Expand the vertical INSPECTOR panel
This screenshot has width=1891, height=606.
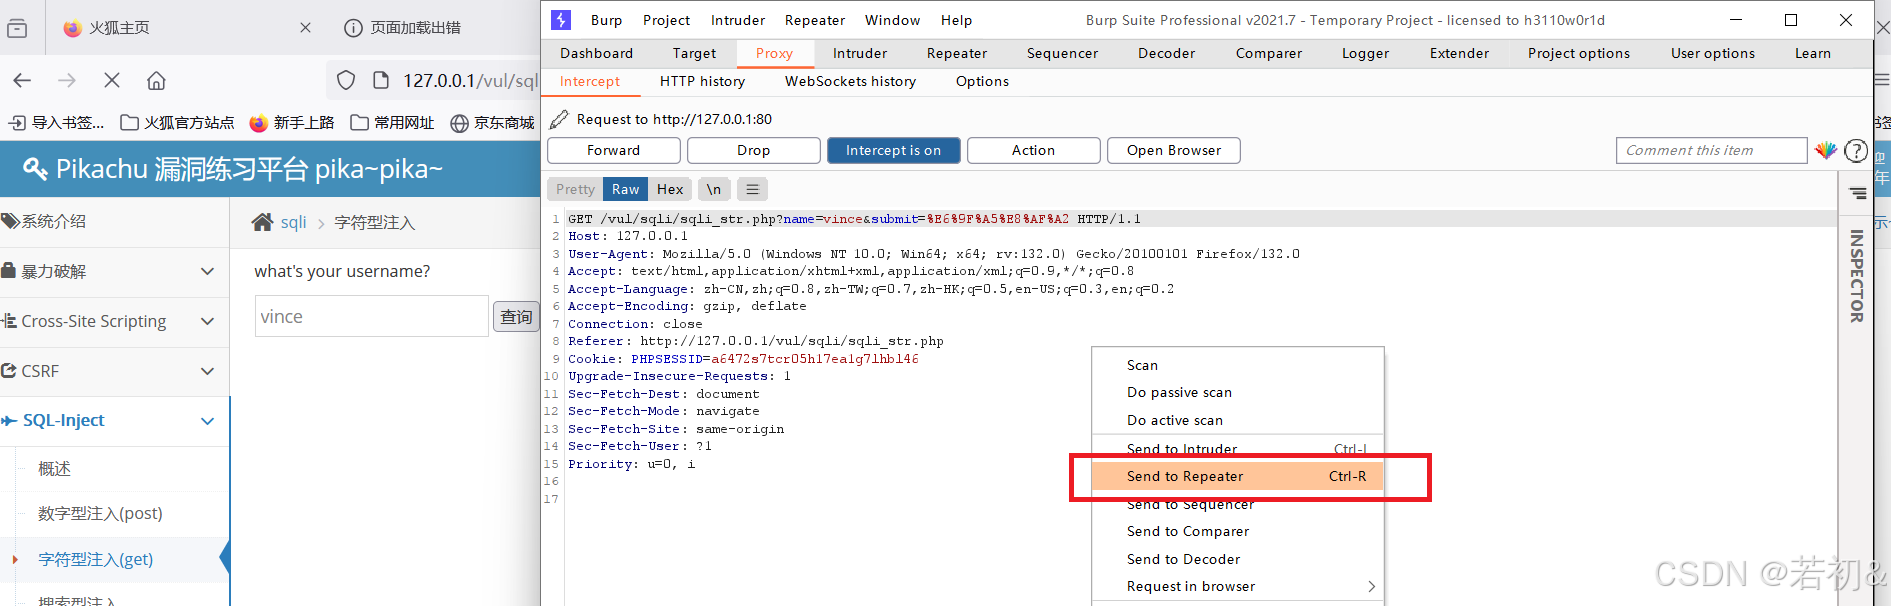point(1857,276)
